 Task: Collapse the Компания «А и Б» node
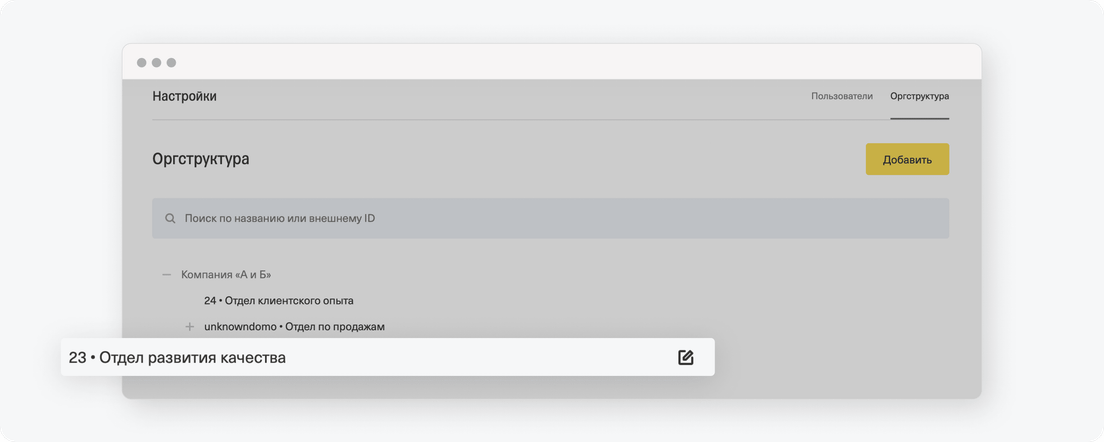coord(167,274)
